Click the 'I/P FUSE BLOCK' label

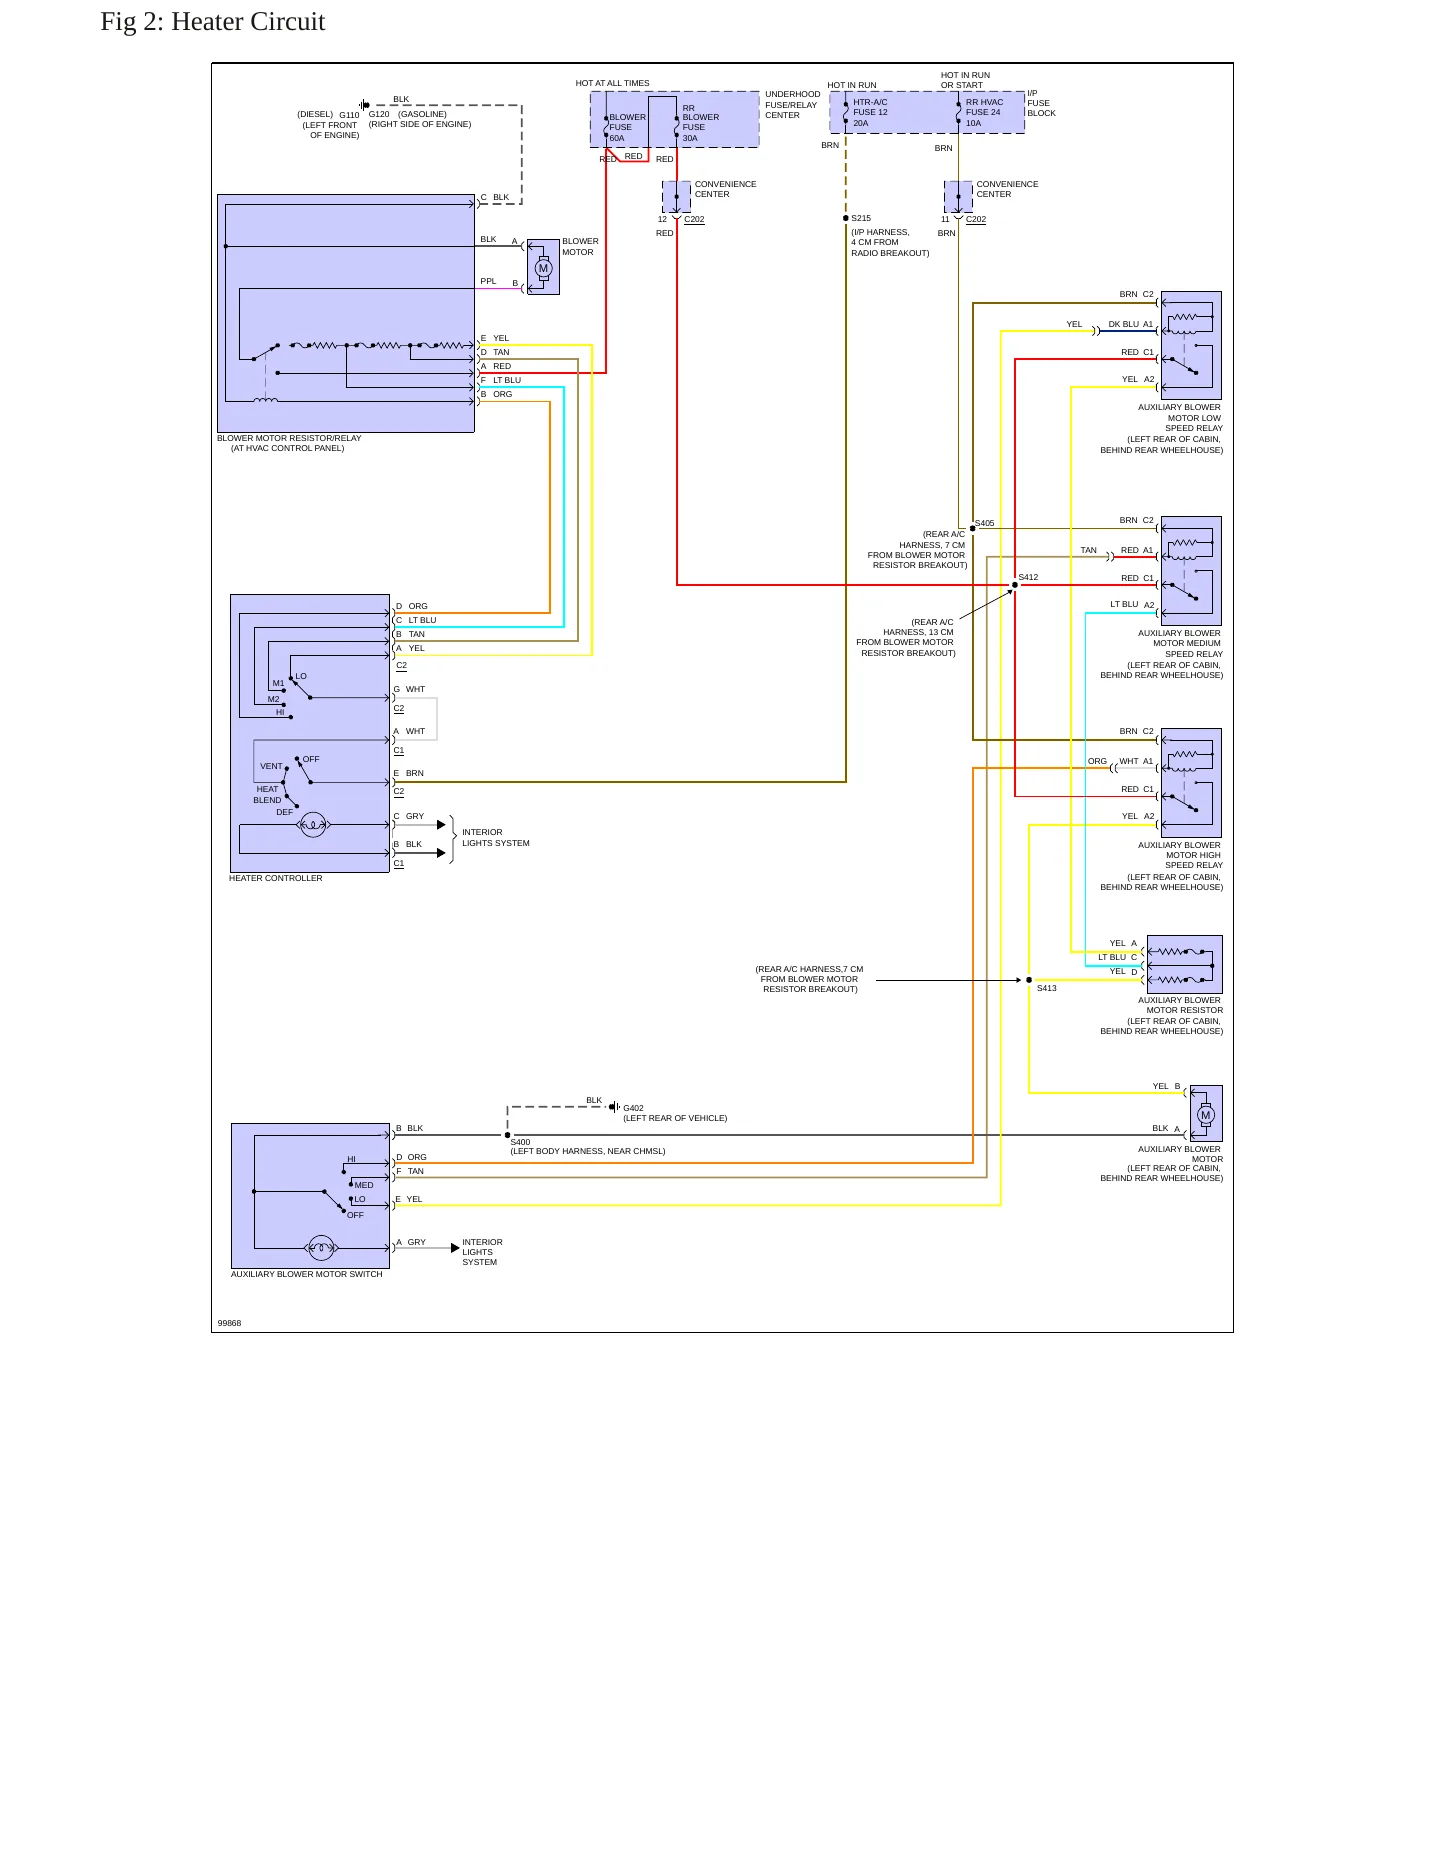[1041, 103]
